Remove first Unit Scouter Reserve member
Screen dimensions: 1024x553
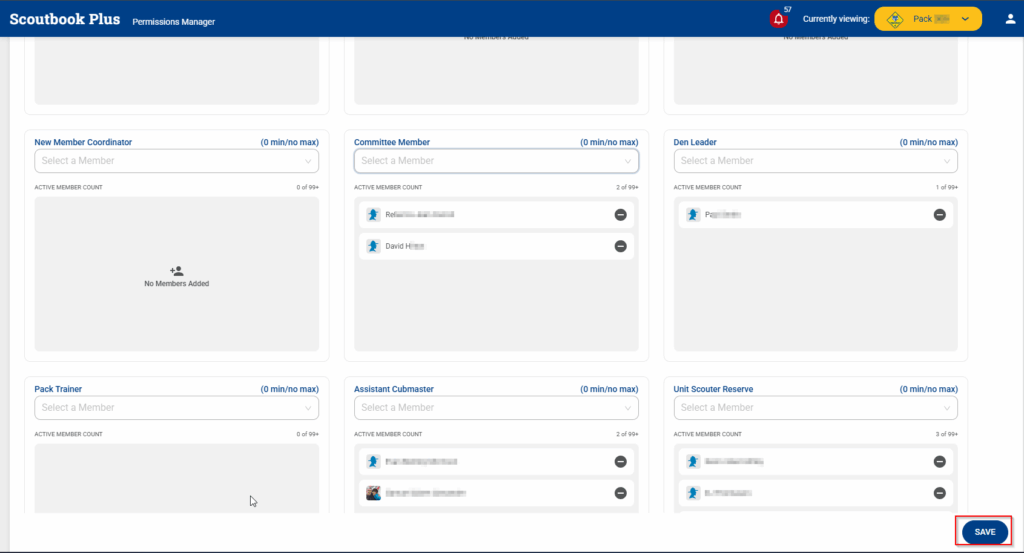pos(939,462)
